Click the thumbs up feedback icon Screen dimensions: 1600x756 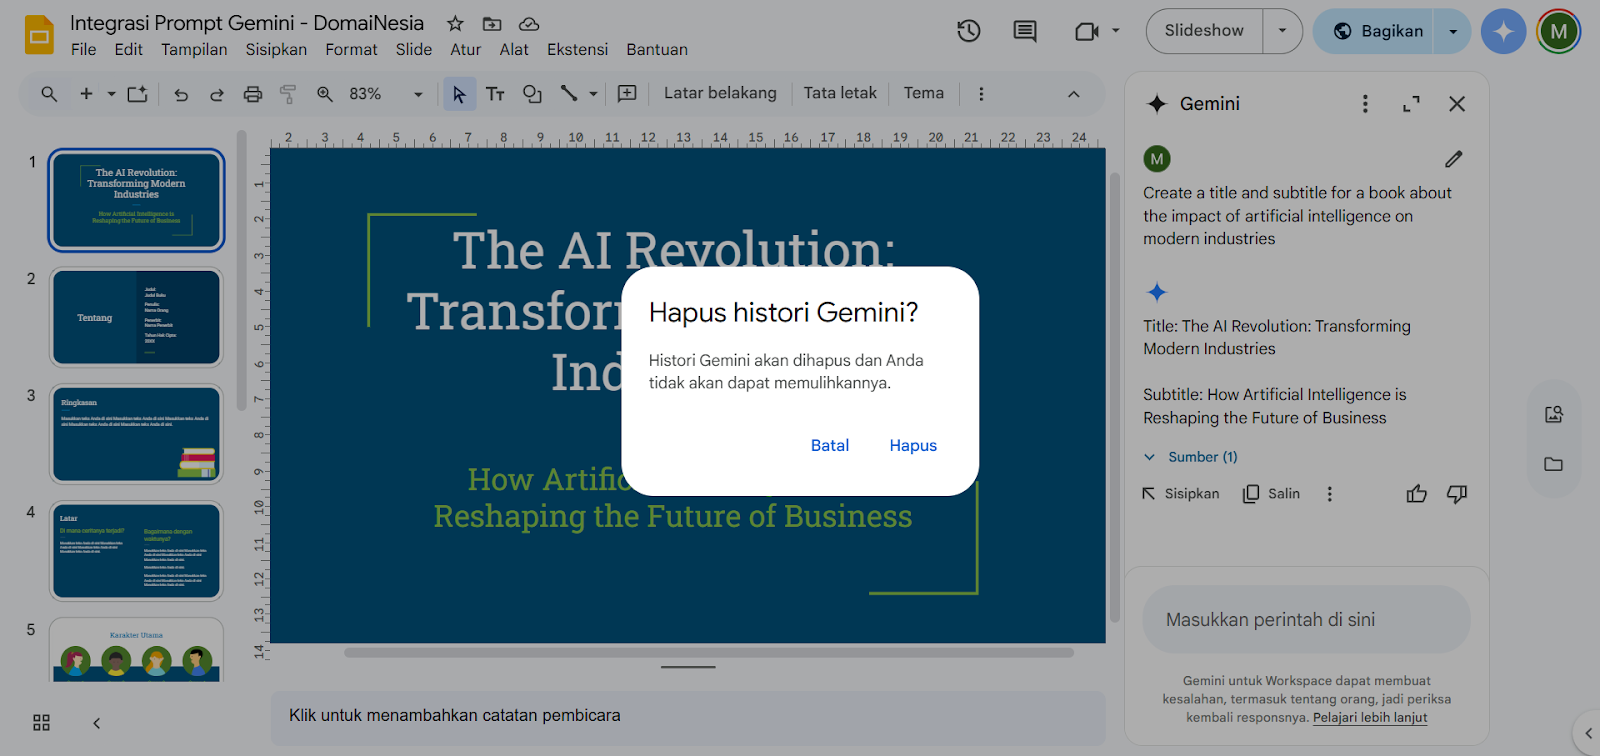tap(1416, 494)
